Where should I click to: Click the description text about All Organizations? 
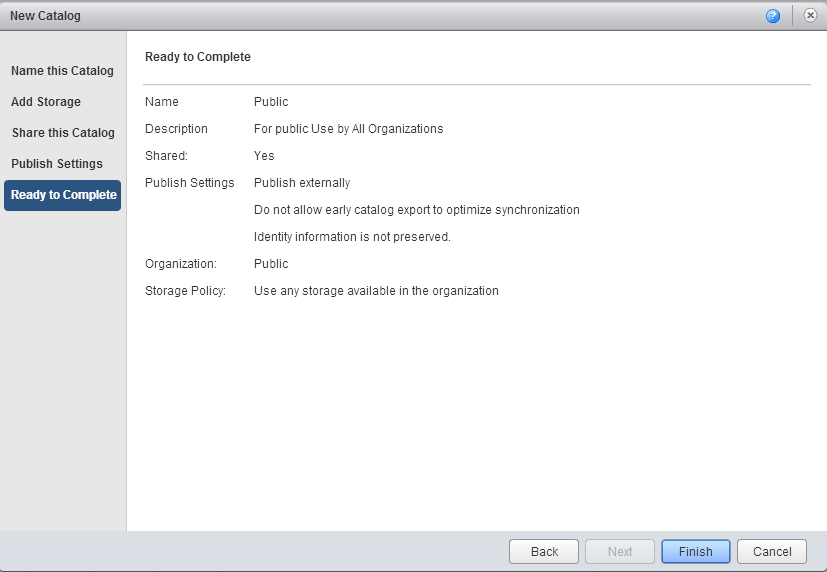[x=348, y=129]
